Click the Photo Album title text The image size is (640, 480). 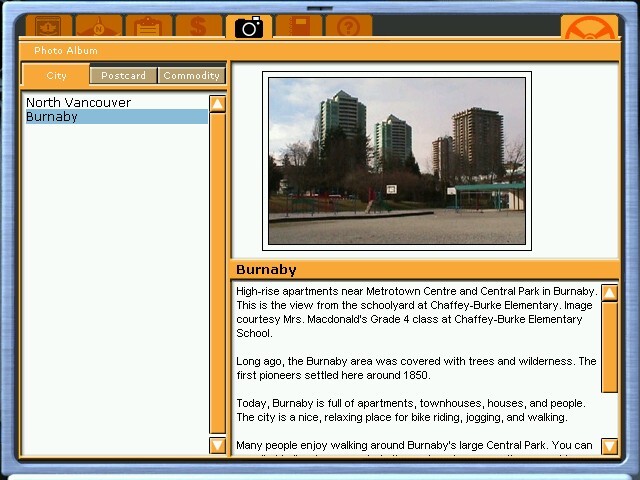[x=66, y=51]
